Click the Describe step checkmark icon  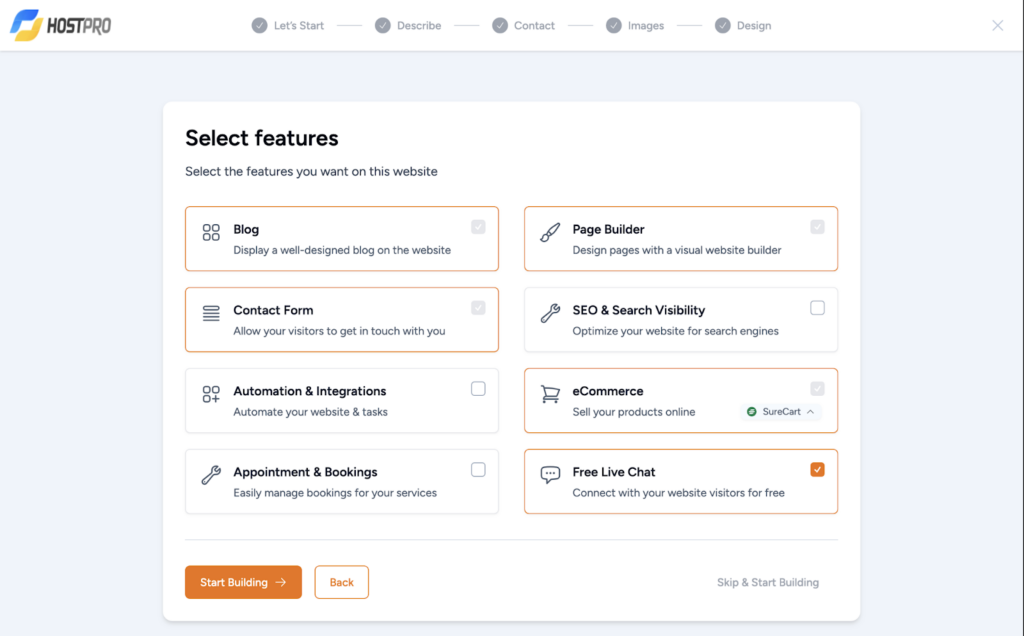click(383, 25)
